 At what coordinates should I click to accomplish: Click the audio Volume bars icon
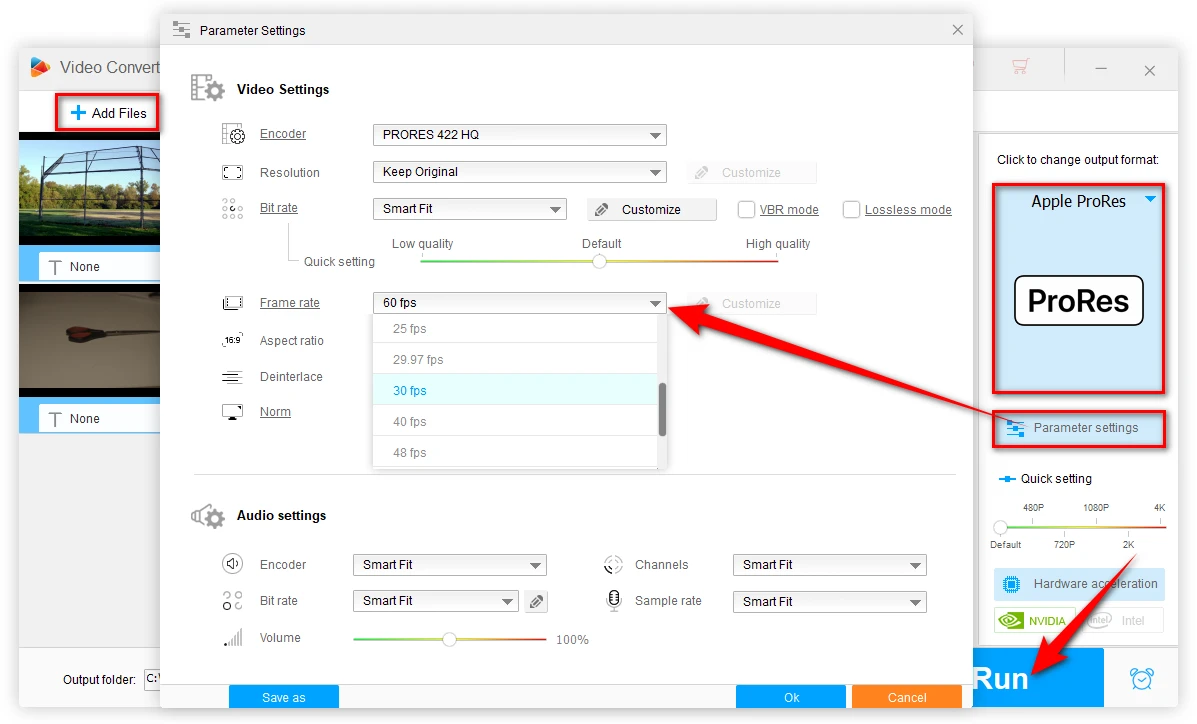(233, 638)
